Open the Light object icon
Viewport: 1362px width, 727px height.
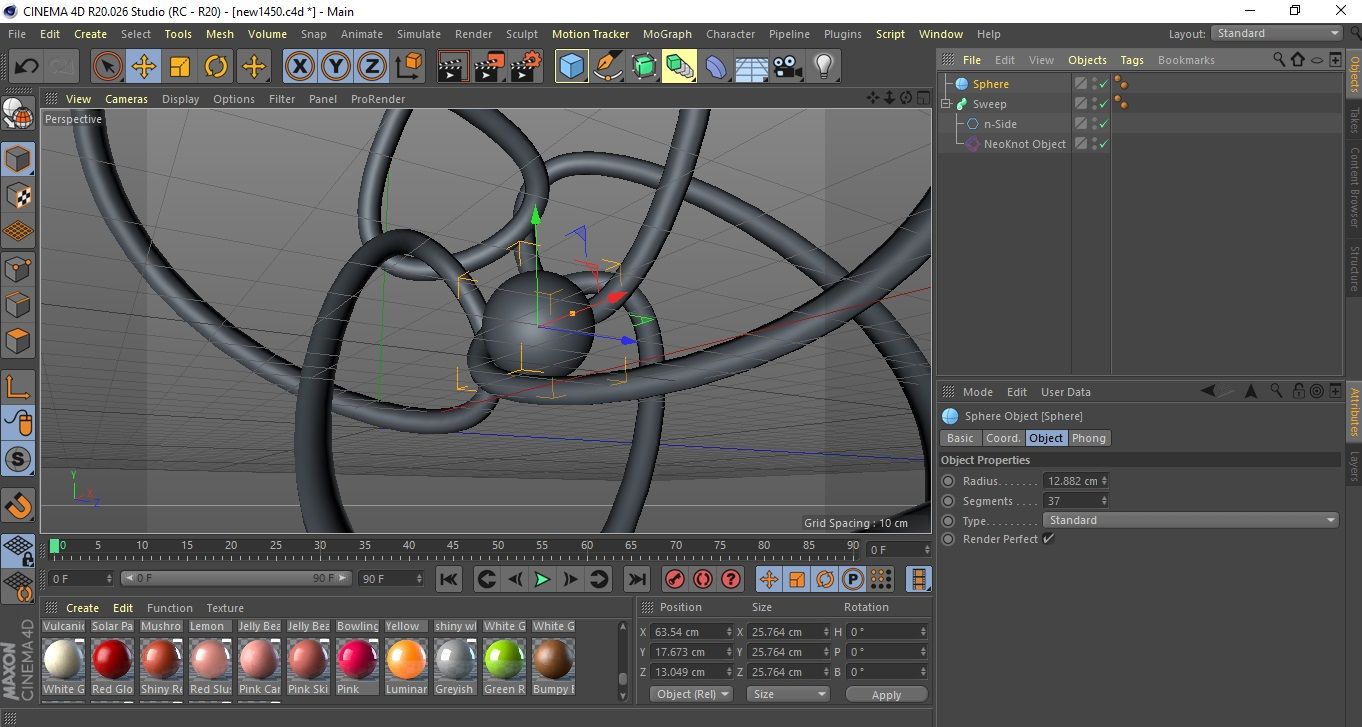coord(823,67)
